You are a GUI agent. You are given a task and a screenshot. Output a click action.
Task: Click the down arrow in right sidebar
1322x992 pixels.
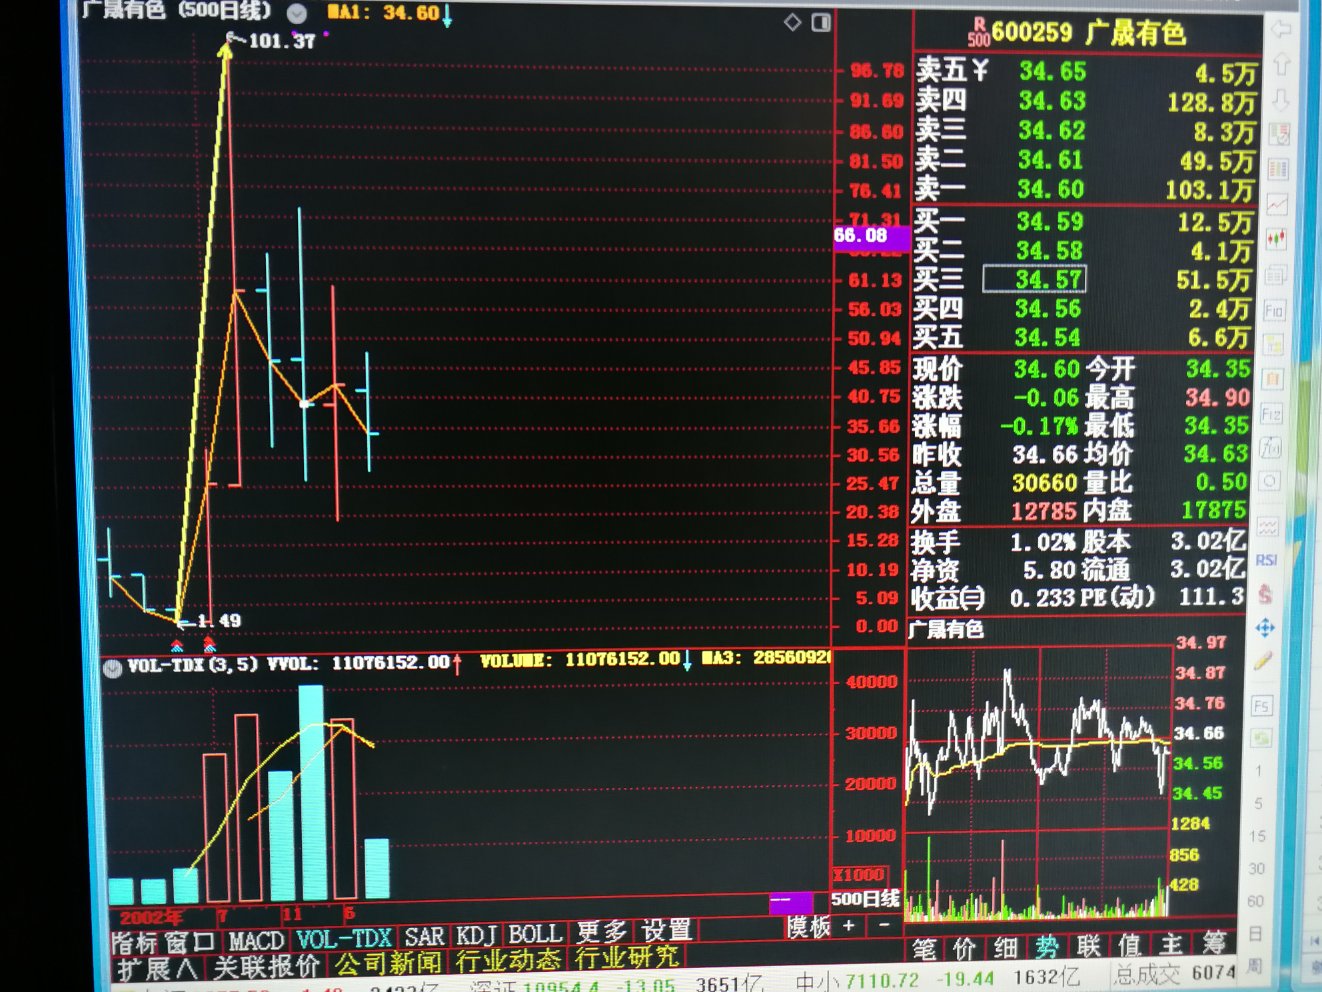tap(1280, 100)
